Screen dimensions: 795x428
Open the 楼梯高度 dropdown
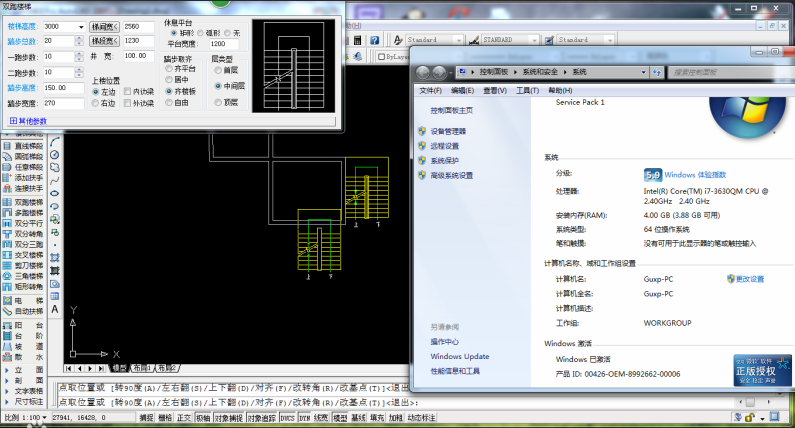(x=81, y=26)
